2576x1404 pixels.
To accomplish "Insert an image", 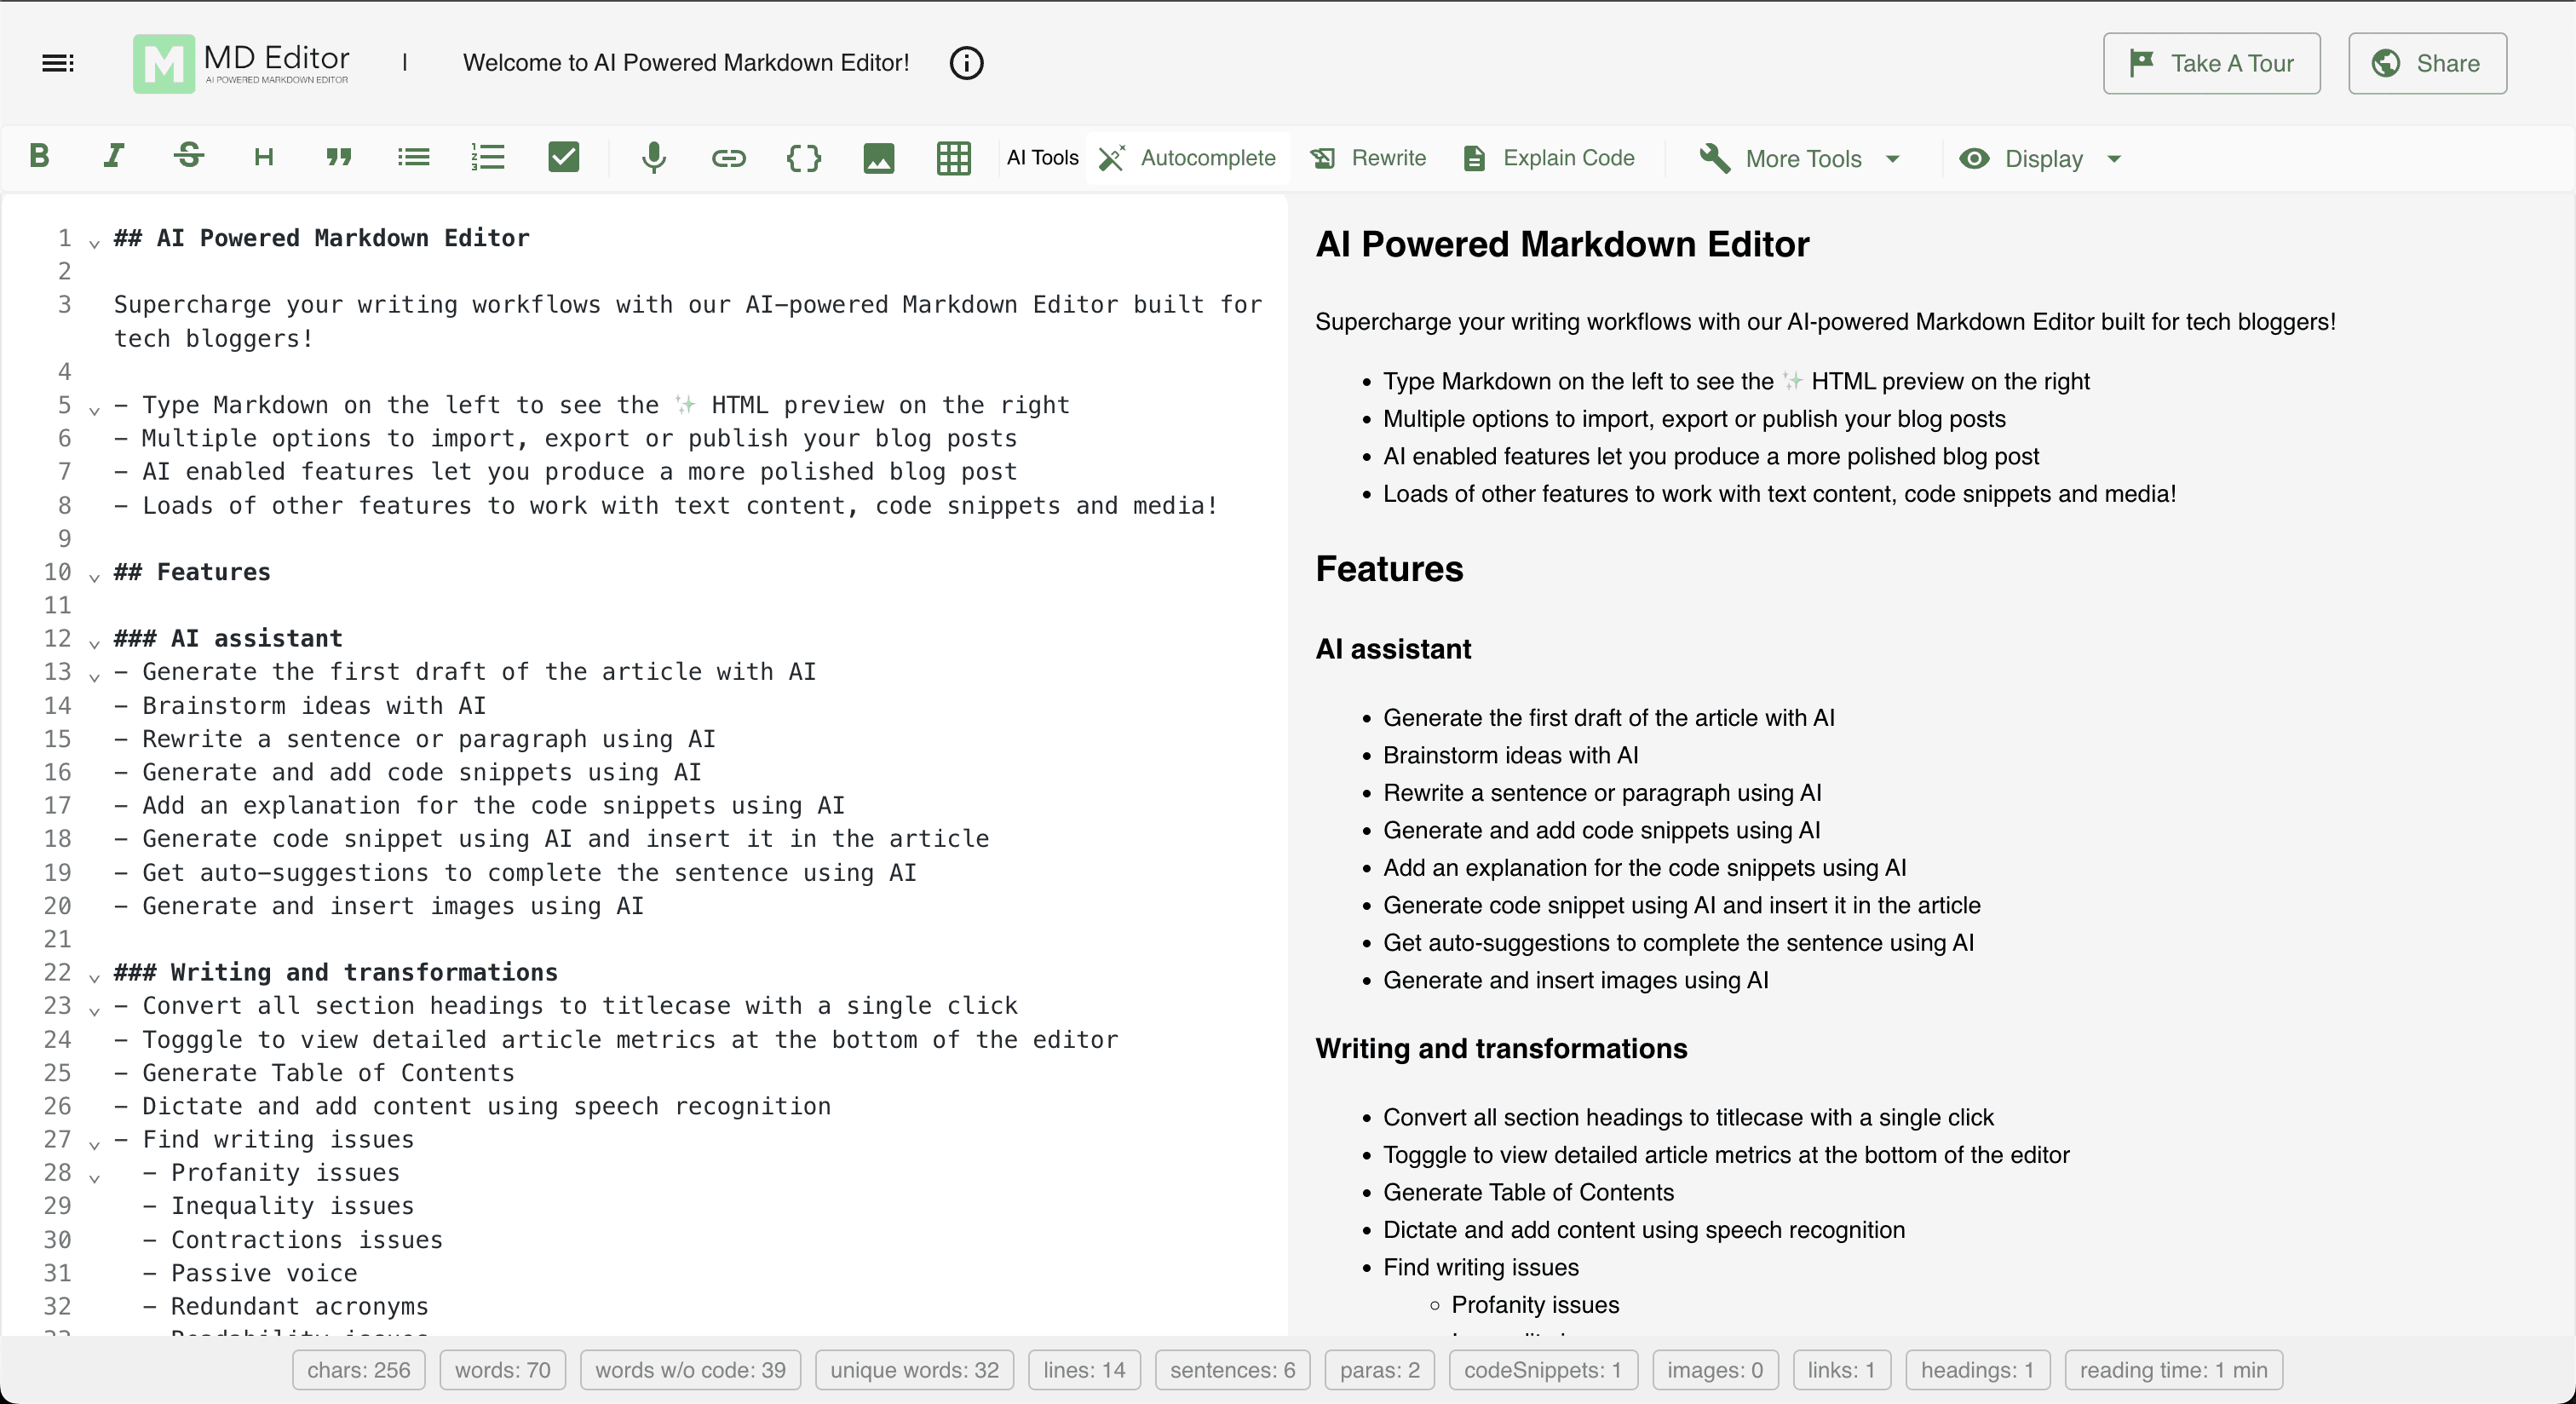I will tap(878, 157).
